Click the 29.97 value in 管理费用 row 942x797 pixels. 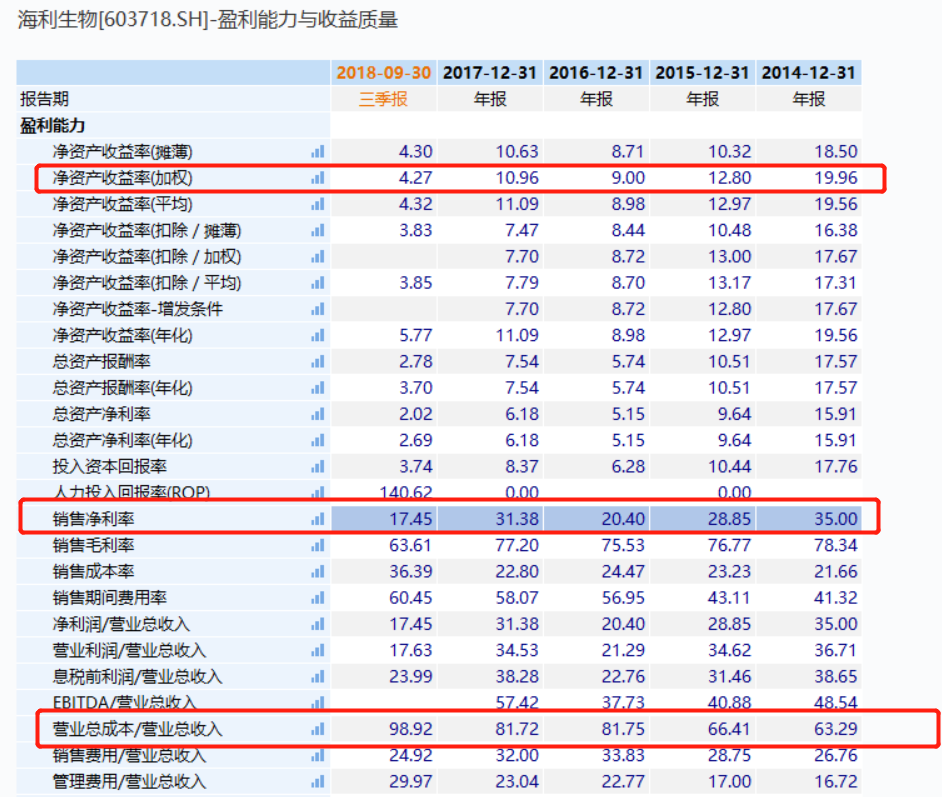(x=411, y=781)
